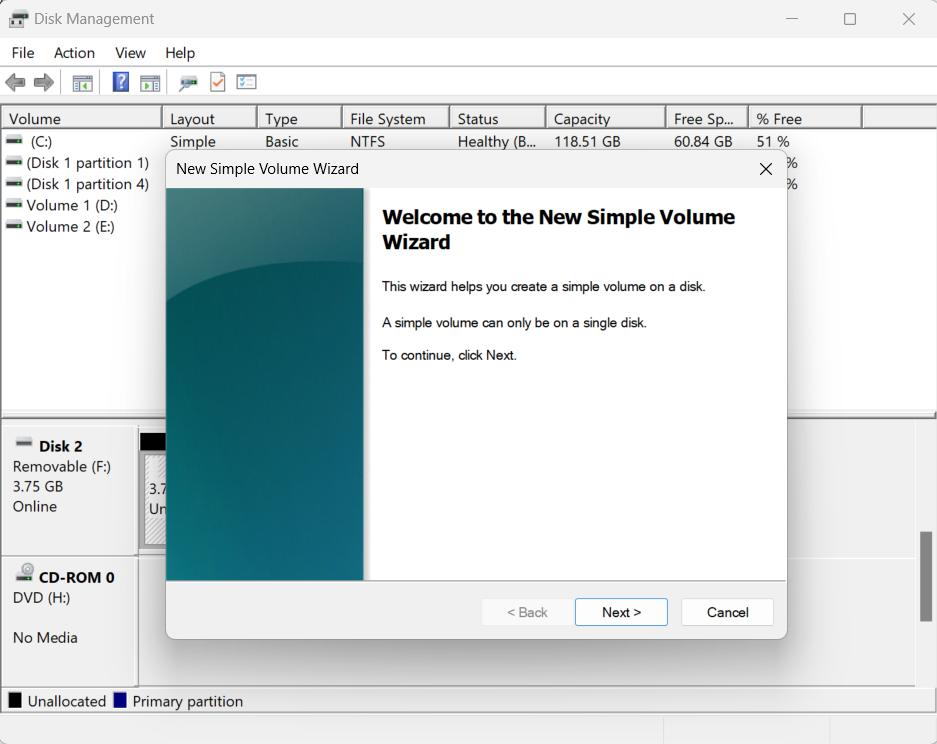Open the View menu
The width and height of the screenshot is (937, 744).
click(x=130, y=53)
